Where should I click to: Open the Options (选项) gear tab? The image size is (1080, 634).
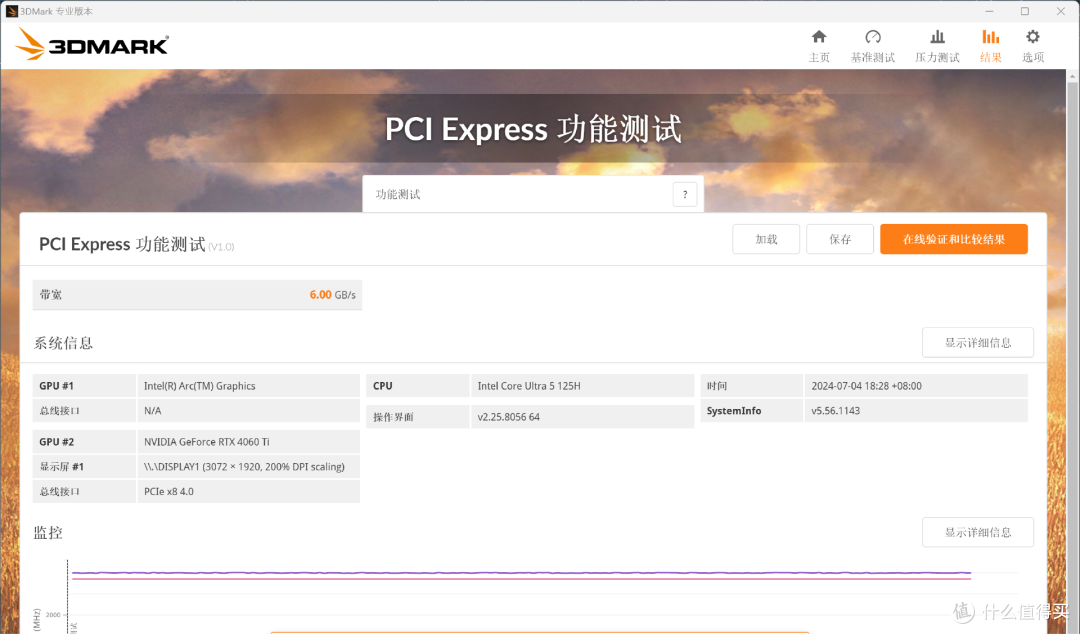tap(1032, 46)
